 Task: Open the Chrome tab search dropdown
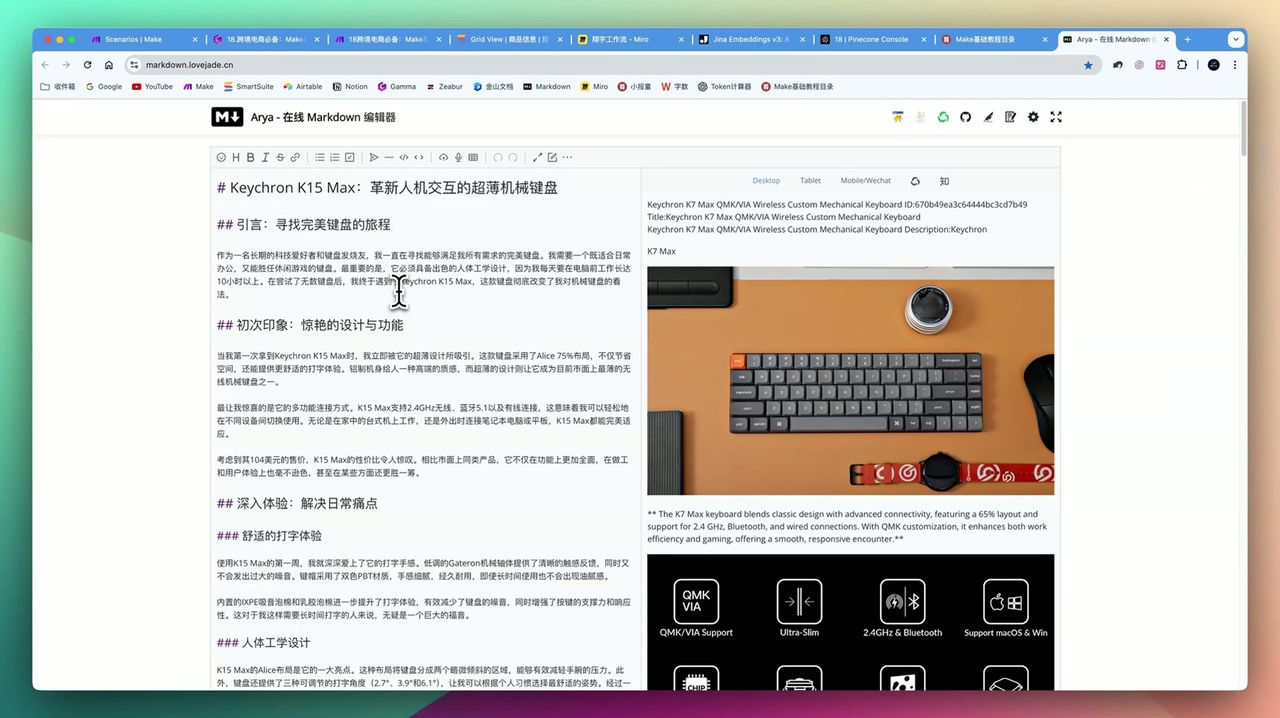click(x=1236, y=40)
